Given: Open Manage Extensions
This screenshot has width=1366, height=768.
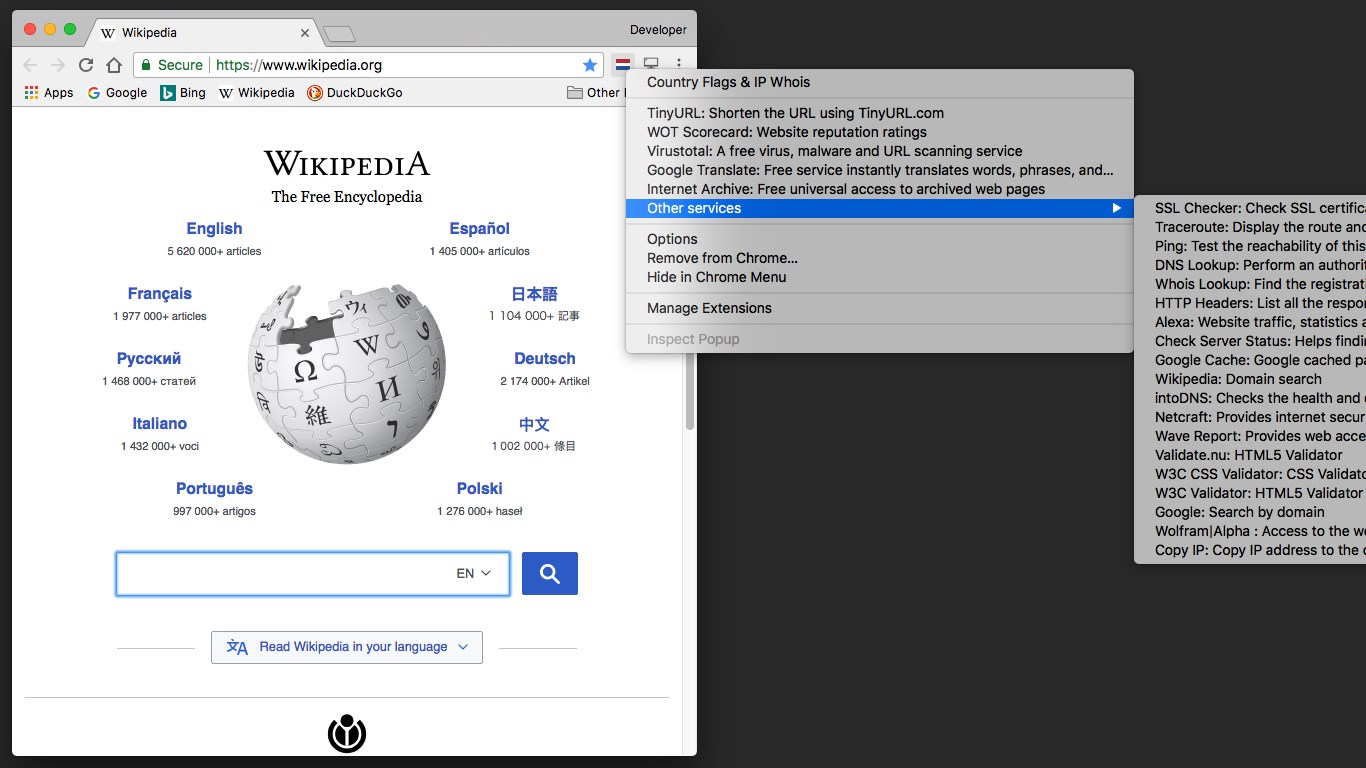Looking at the screenshot, I should pyautogui.click(x=880, y=308).
